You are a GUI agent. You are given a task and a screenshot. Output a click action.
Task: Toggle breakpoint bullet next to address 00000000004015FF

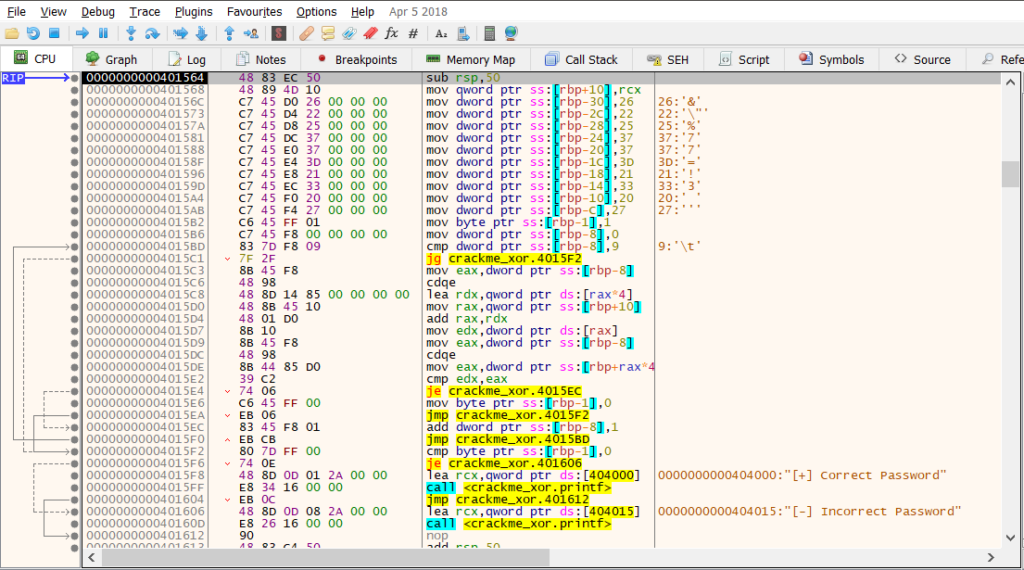75,486
